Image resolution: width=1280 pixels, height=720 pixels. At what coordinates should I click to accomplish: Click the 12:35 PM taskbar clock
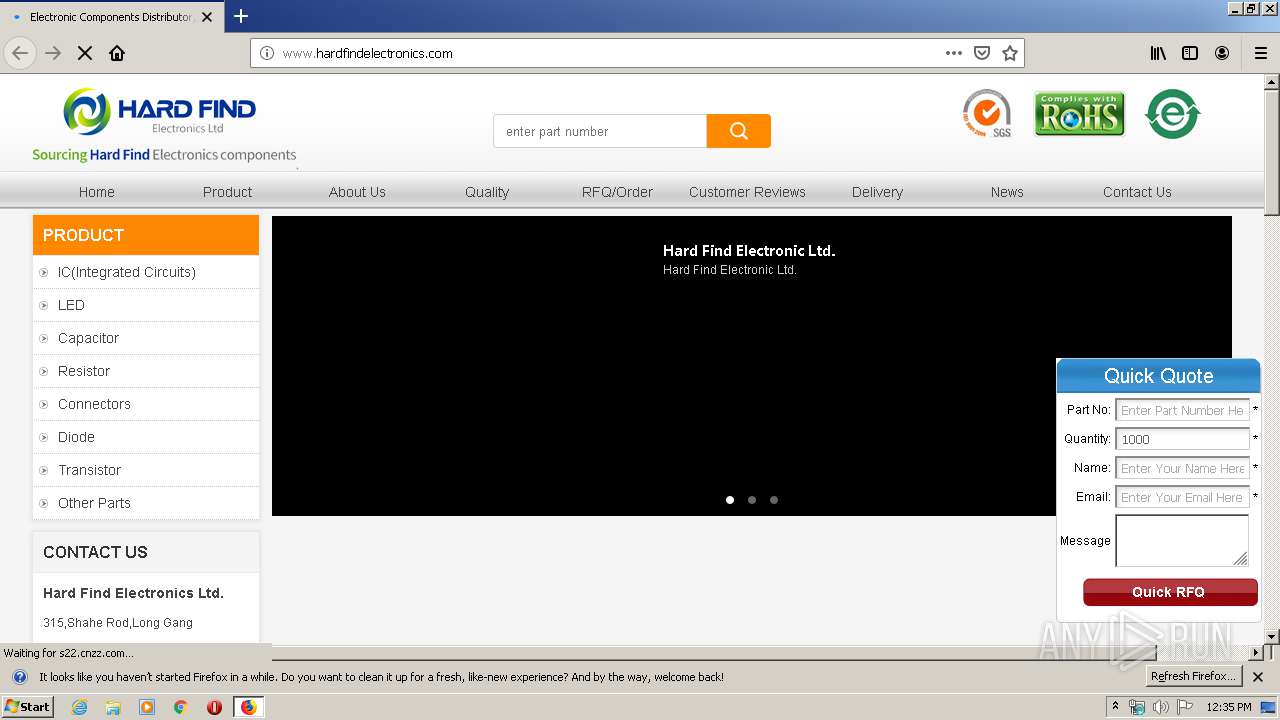[x=1229, y=707]
